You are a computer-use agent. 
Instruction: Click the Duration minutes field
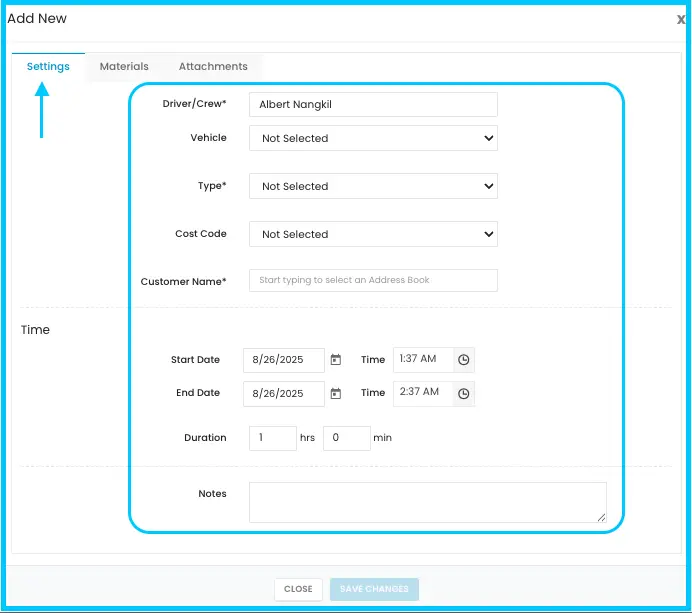347,438
